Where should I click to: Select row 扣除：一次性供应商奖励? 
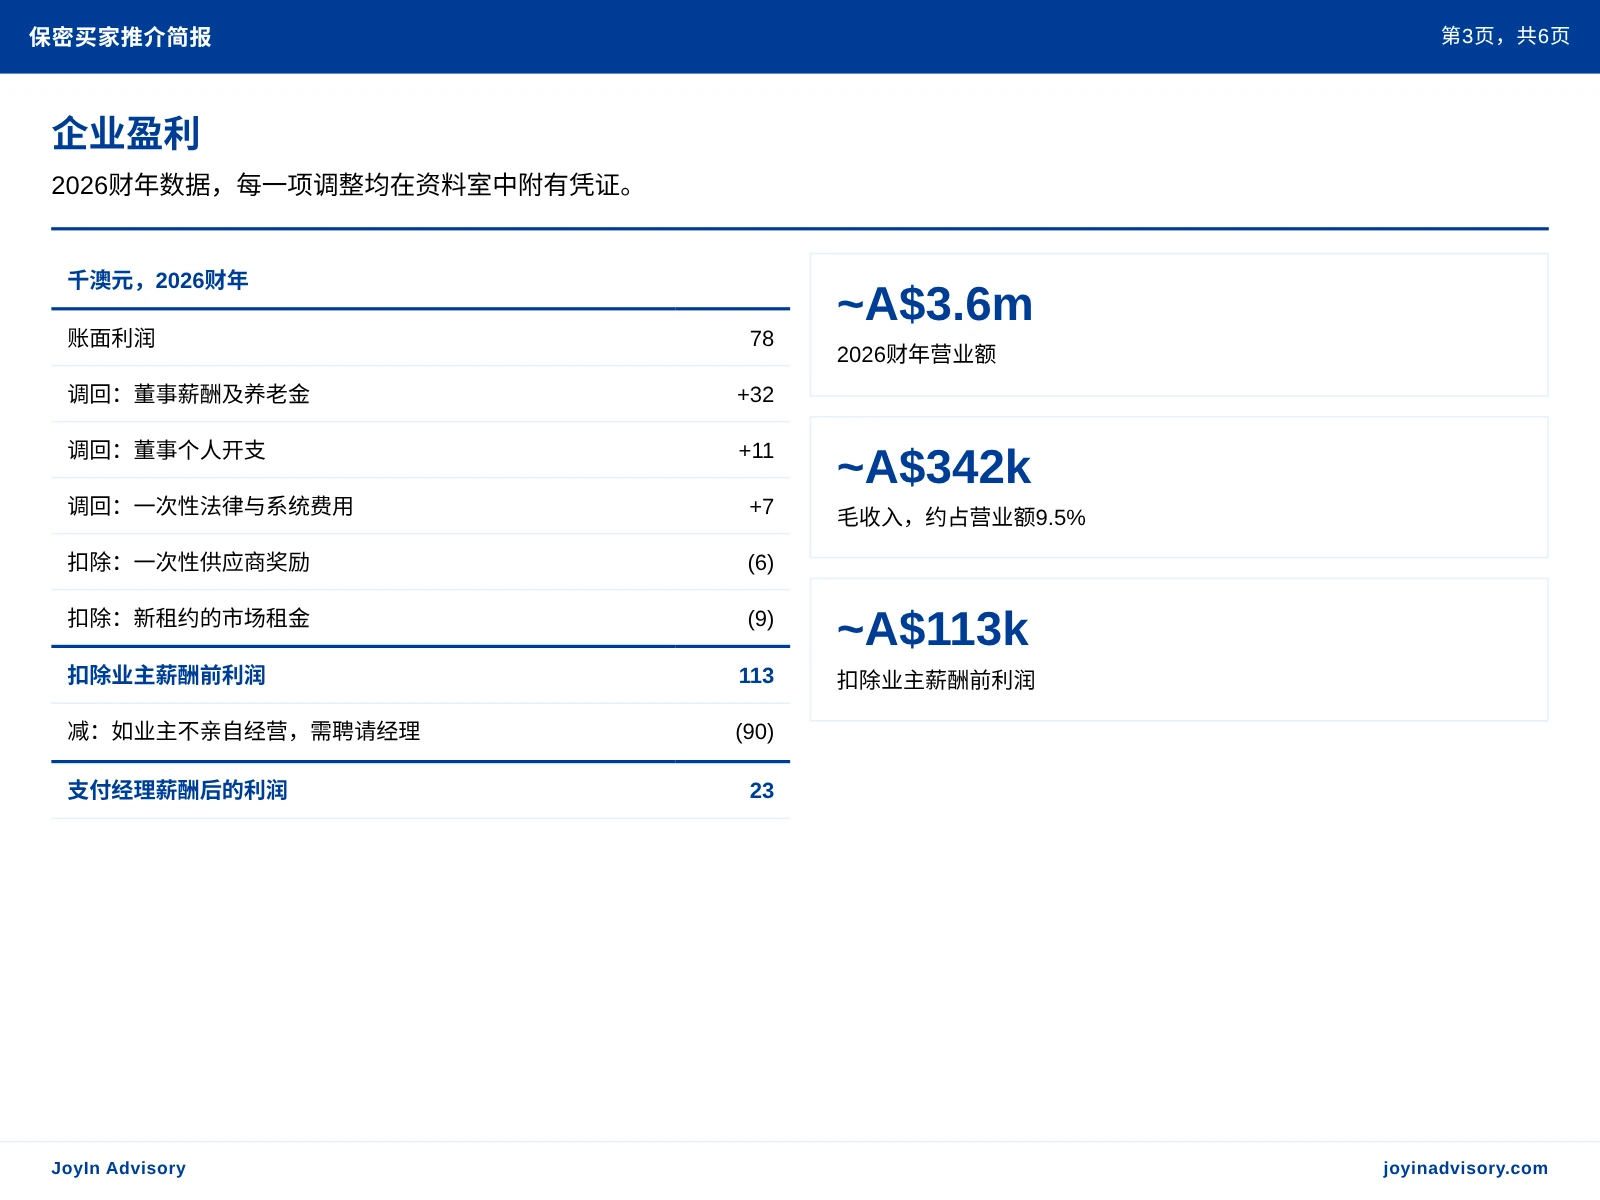coord(420,562)
